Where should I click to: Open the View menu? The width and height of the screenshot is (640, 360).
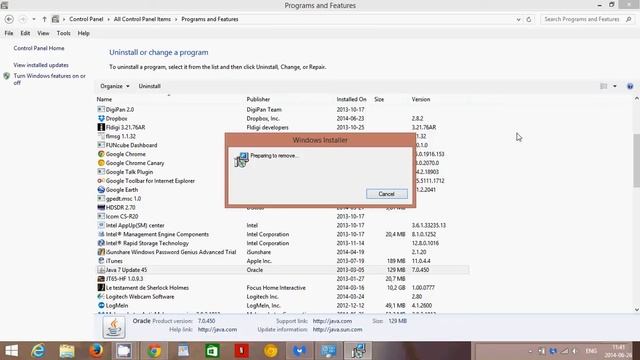tap(43, 33)
